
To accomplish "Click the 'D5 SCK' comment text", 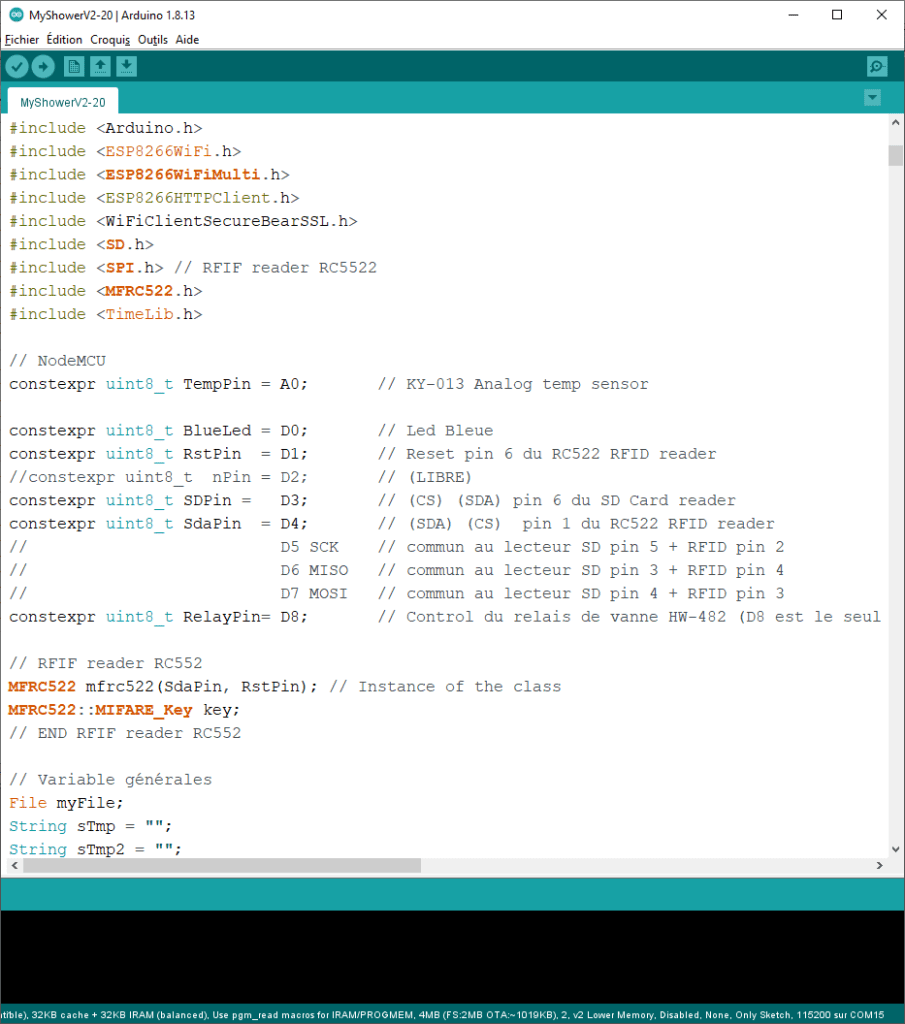I will coord(310,547).
